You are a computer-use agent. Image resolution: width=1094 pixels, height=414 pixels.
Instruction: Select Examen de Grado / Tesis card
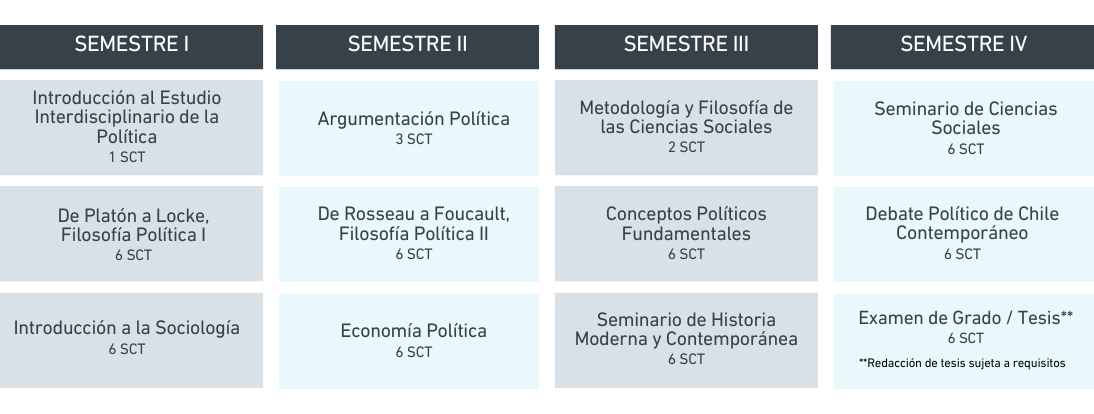tap(964, 341)
